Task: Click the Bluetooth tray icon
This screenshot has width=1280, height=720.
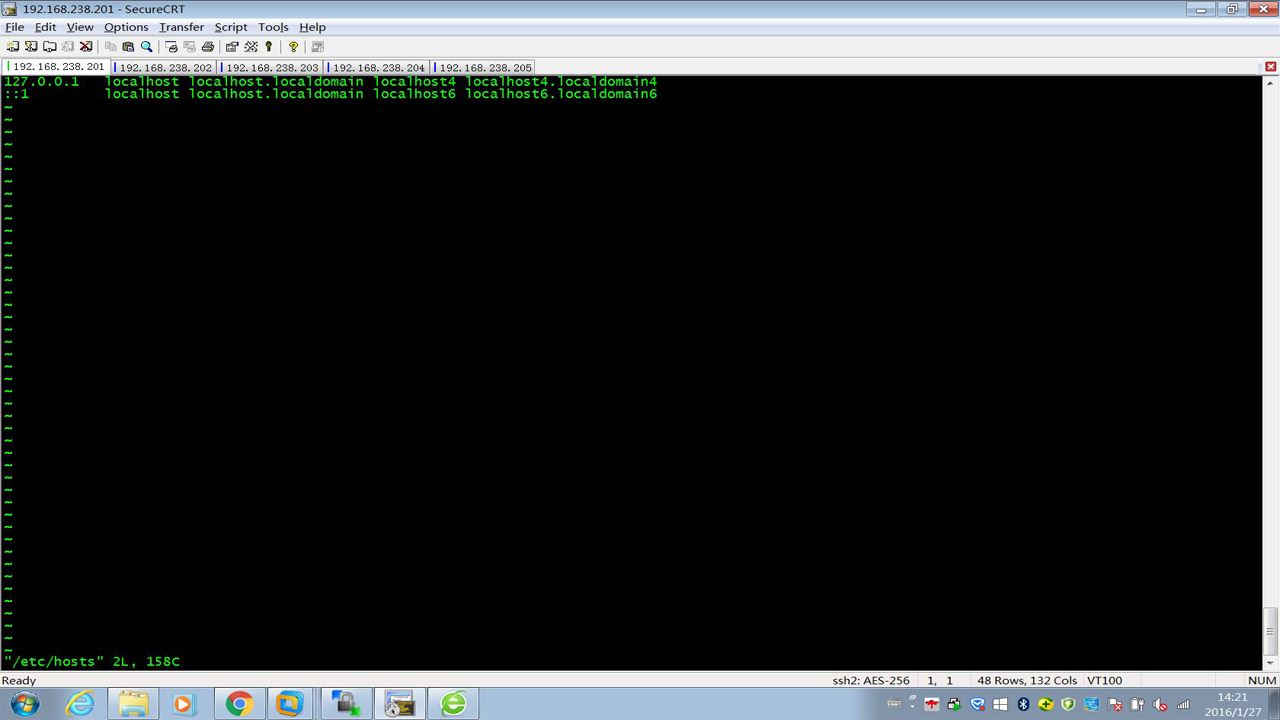Action: click(1023, 704)
